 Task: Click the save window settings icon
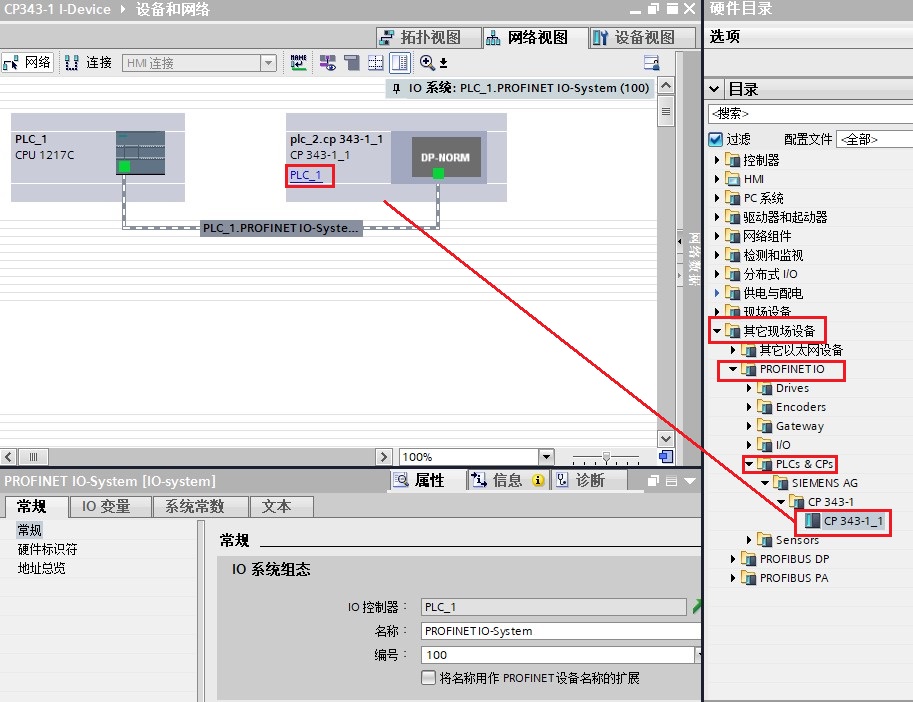point(651,62)
